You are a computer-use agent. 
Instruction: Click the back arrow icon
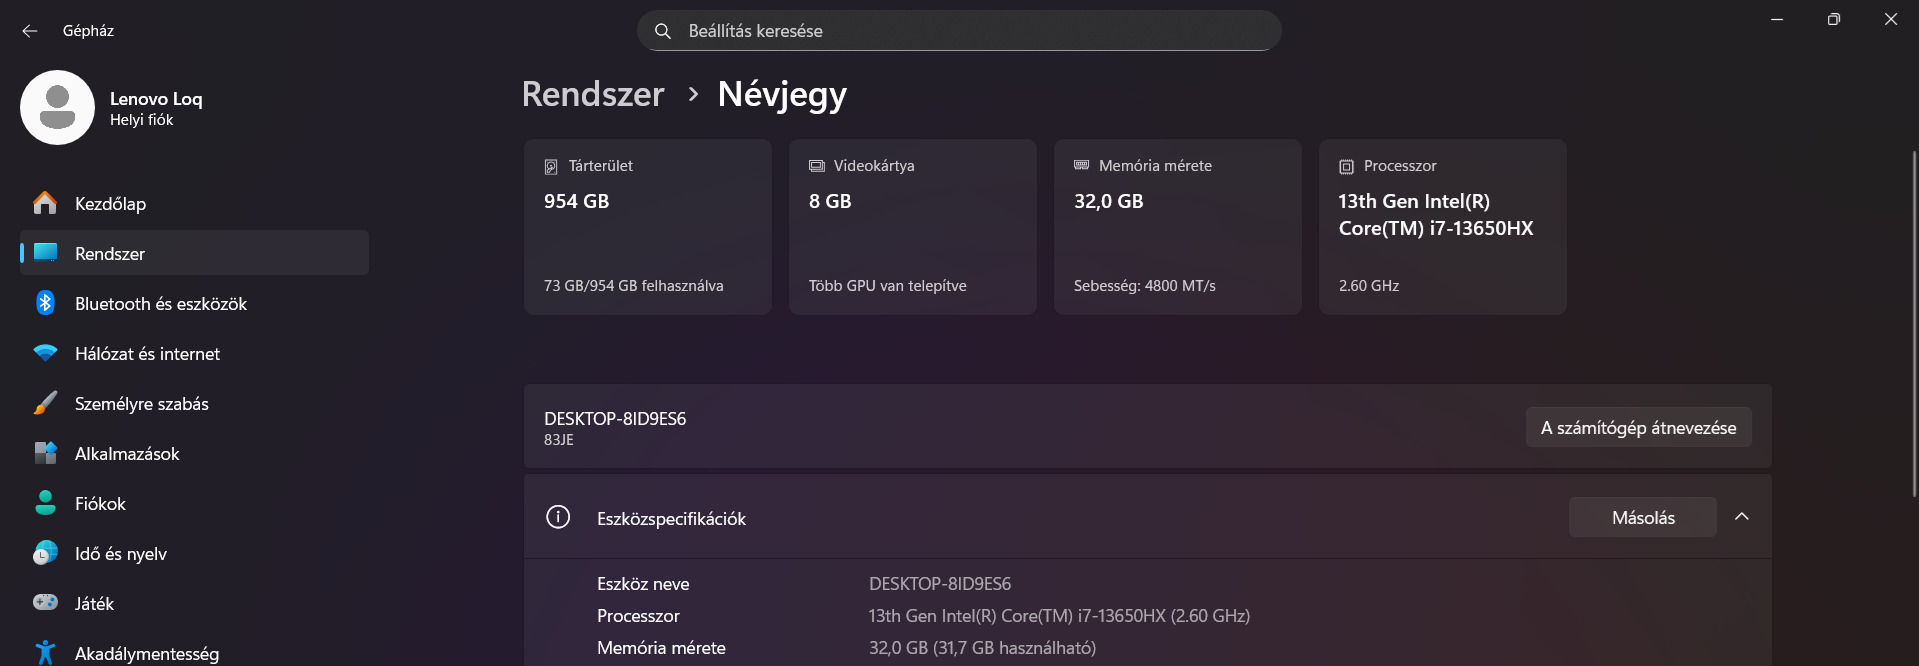[30, 31]
